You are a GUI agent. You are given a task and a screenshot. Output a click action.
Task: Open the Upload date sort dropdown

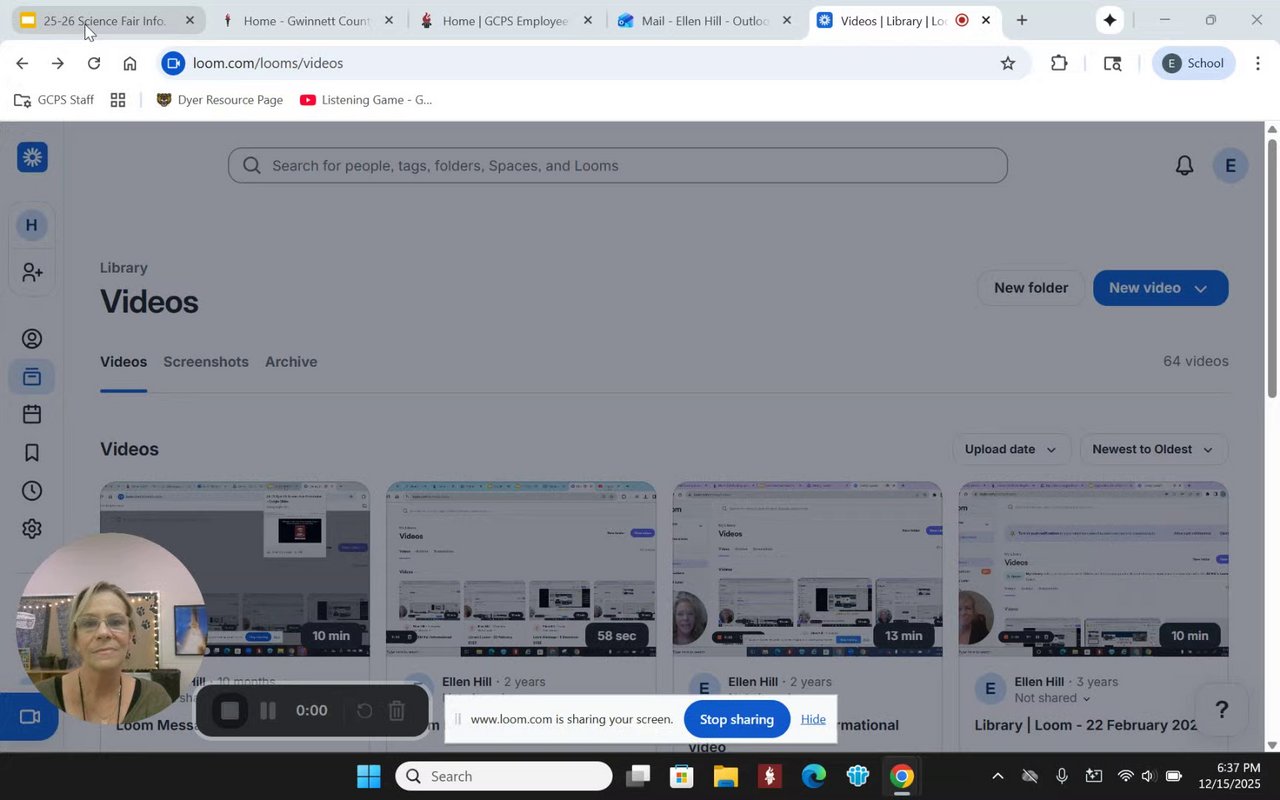point(1011,449)
